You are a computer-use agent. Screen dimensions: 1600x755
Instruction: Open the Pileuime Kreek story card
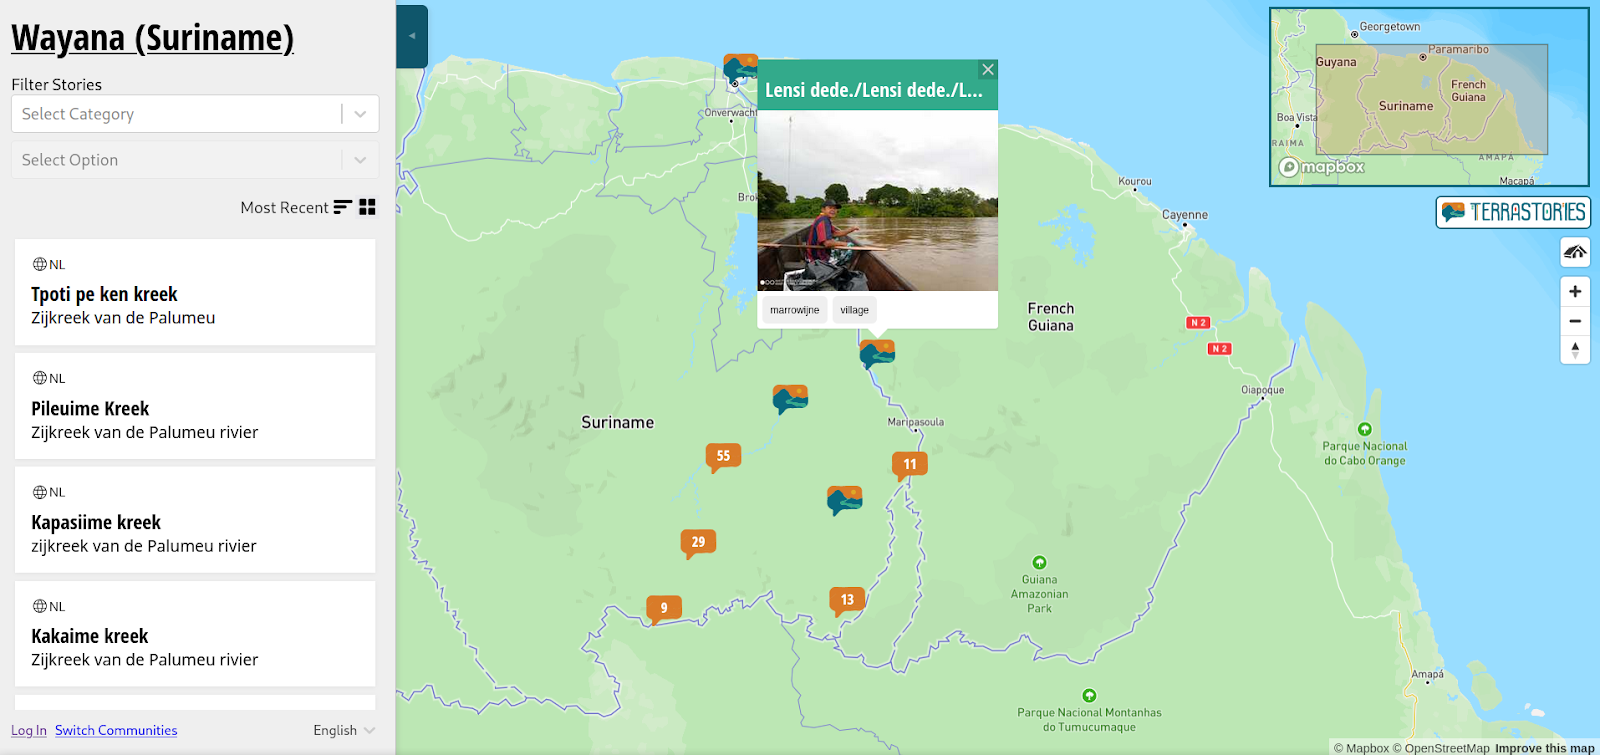coord(195,406)
